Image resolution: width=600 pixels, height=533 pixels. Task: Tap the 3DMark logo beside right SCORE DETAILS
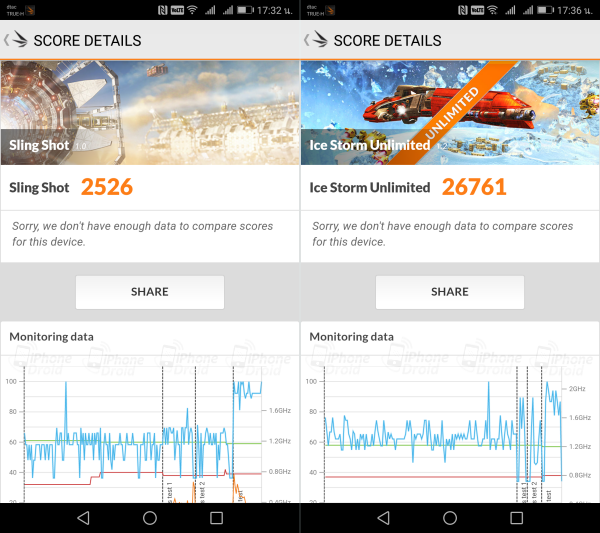320,39
